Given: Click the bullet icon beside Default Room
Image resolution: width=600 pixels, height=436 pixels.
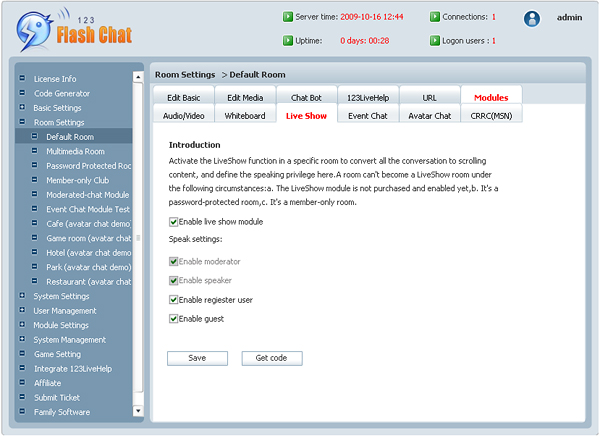Looking at the screenshot, I should 34,136.
